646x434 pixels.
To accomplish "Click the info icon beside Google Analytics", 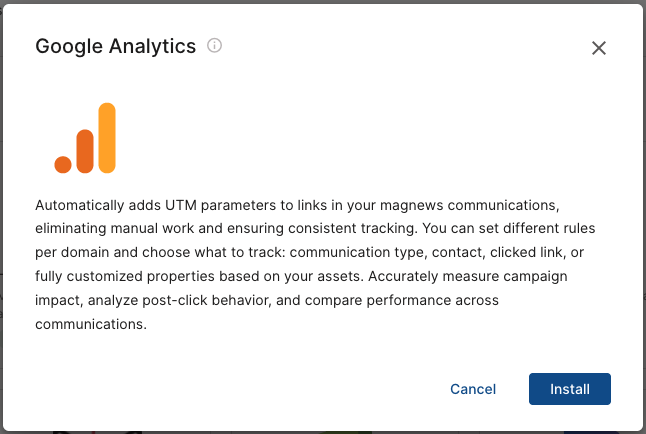I will [x=214, y=45].
